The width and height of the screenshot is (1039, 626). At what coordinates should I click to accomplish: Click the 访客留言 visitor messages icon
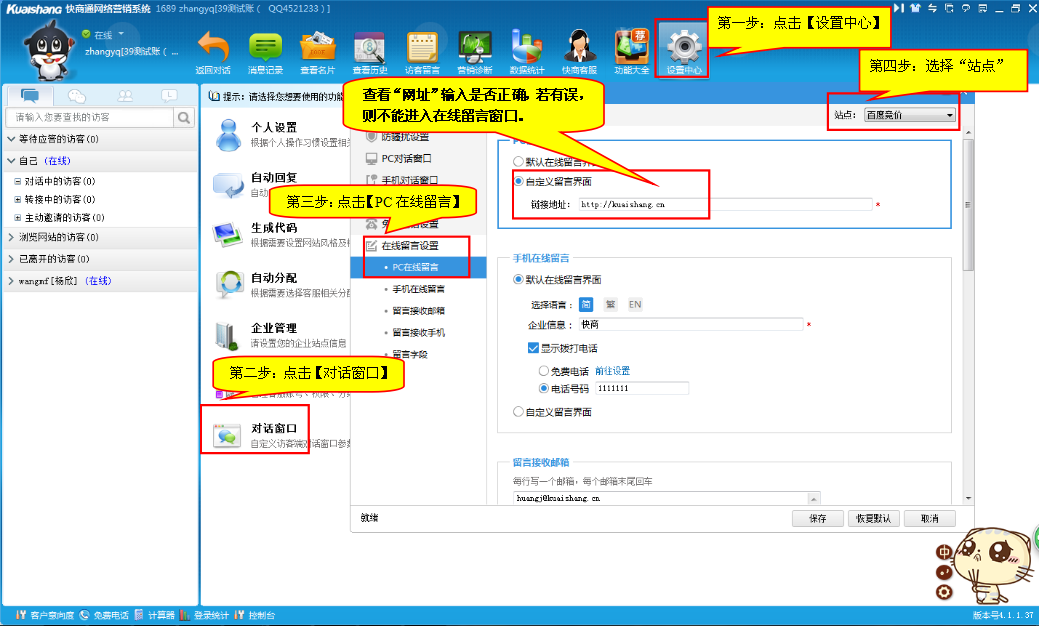[422, 48]
